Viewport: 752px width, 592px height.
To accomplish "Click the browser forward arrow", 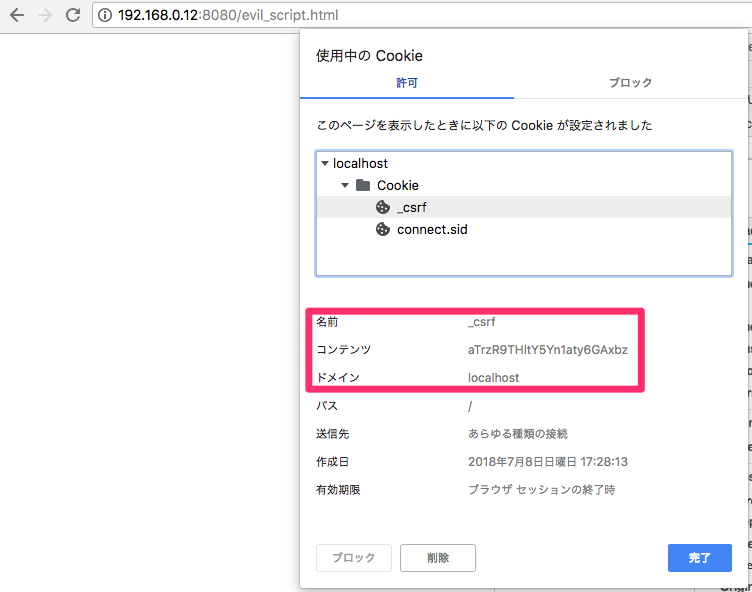I will [45, 15].
